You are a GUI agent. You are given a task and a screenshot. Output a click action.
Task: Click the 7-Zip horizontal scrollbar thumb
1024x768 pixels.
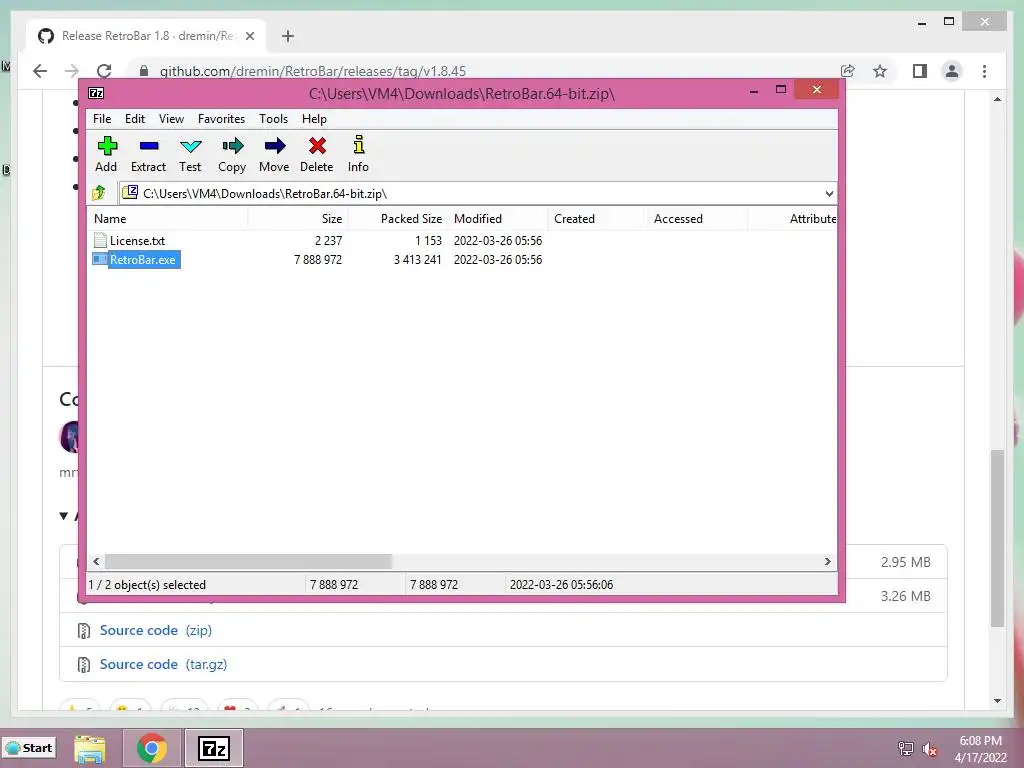(248, 562)
